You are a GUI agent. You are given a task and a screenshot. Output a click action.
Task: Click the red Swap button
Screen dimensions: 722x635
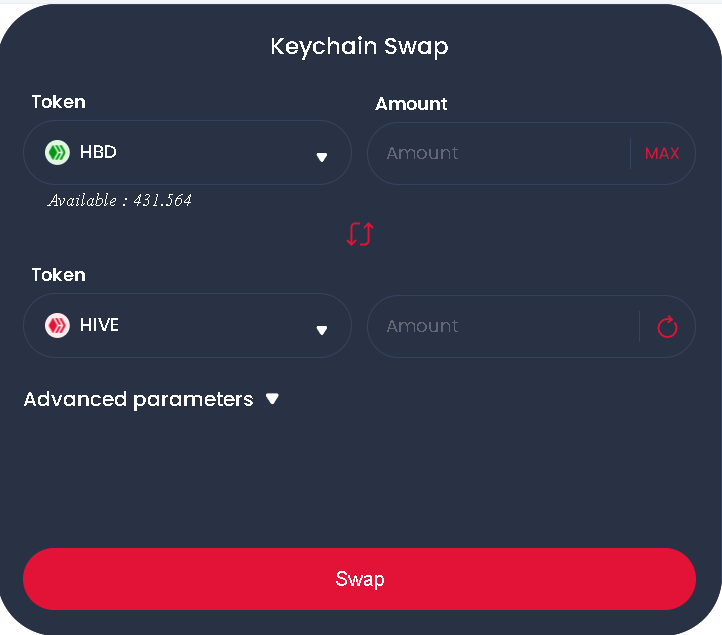359,579
